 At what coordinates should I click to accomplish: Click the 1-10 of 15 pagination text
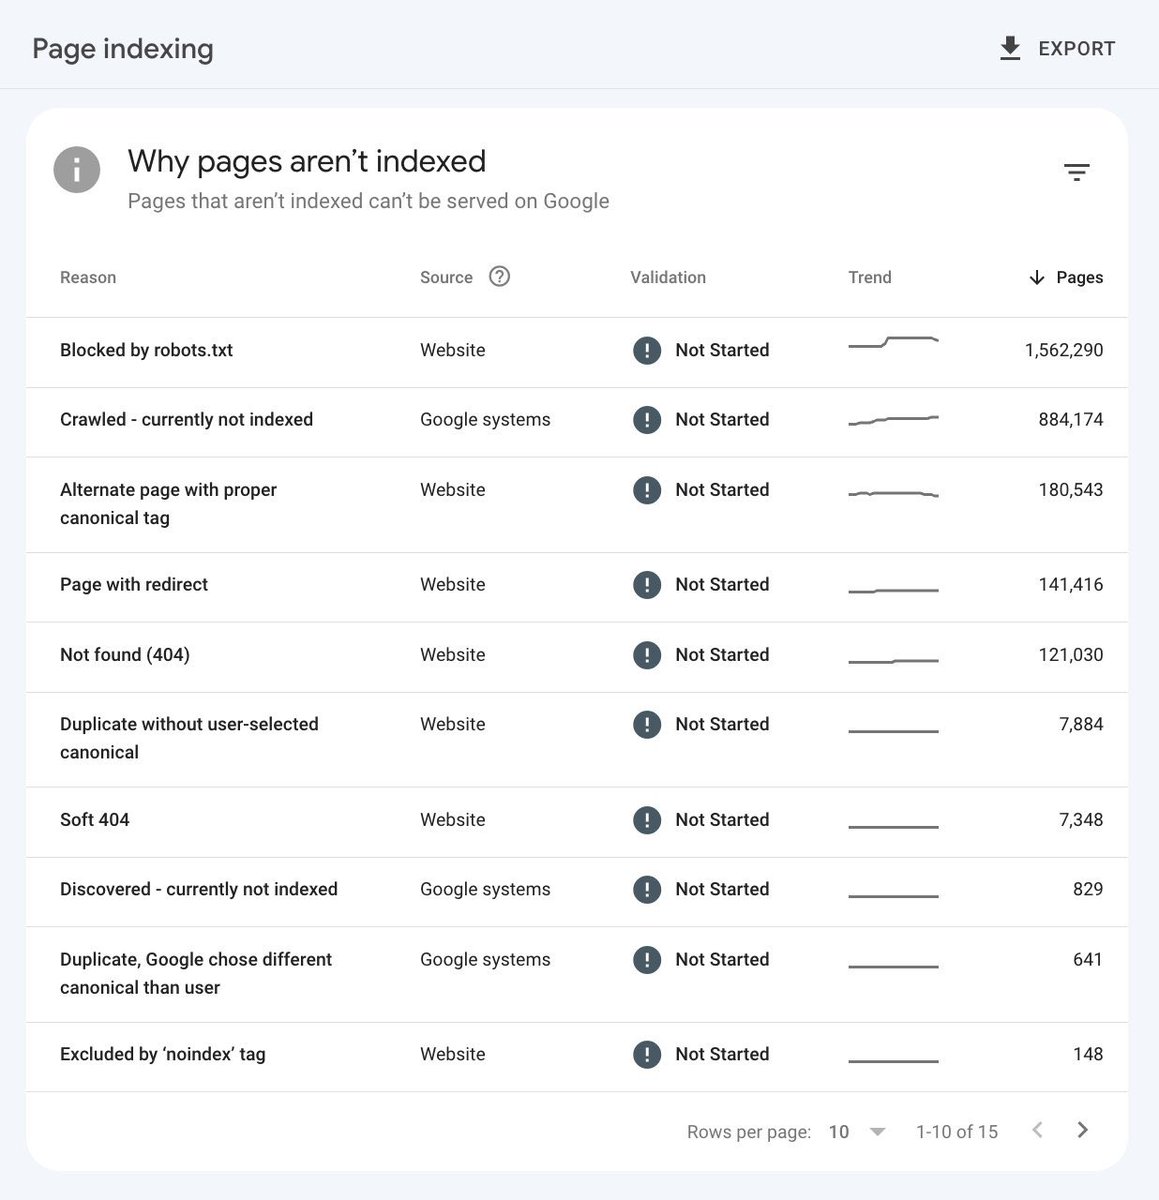pos(957,1132)
